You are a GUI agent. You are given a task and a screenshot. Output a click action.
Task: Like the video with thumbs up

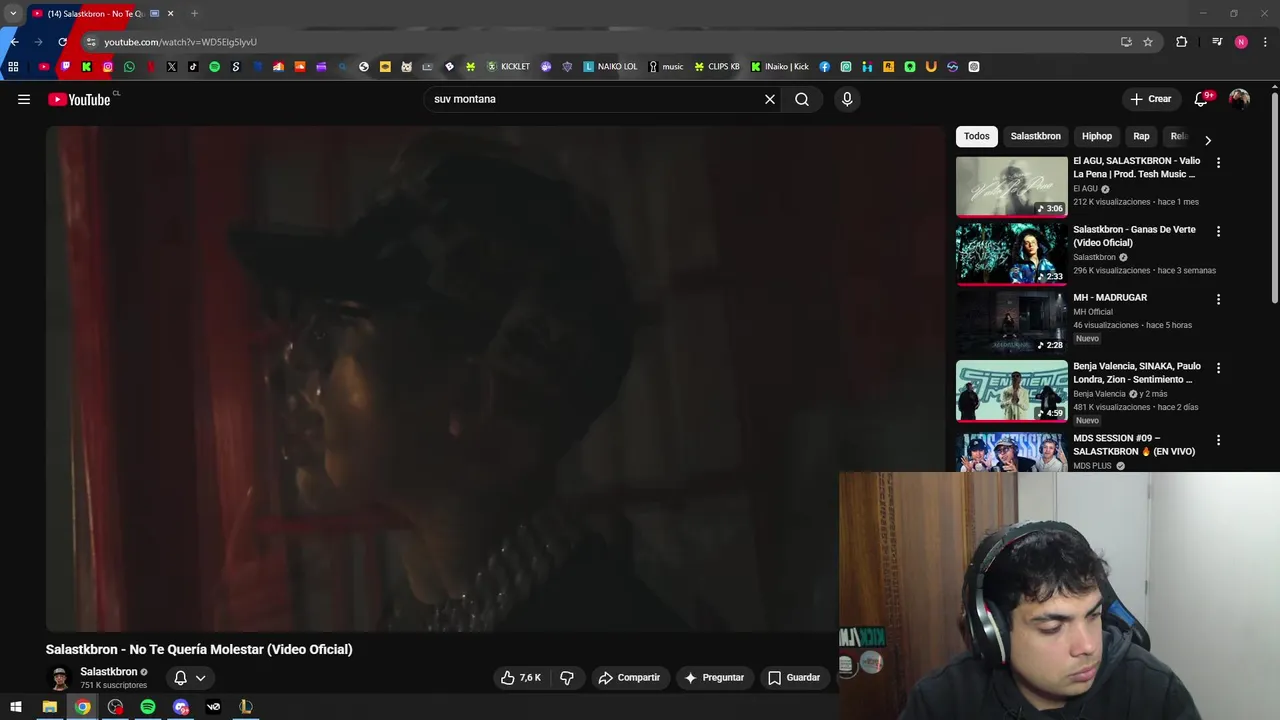coord(521,677)
